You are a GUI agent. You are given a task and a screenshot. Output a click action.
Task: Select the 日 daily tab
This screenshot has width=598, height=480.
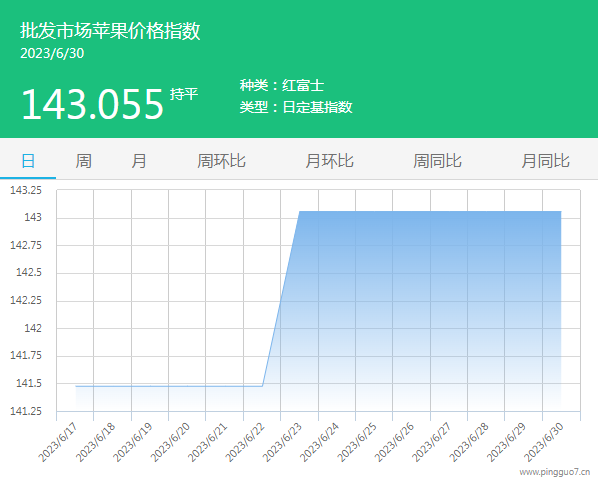pos(28,161)
